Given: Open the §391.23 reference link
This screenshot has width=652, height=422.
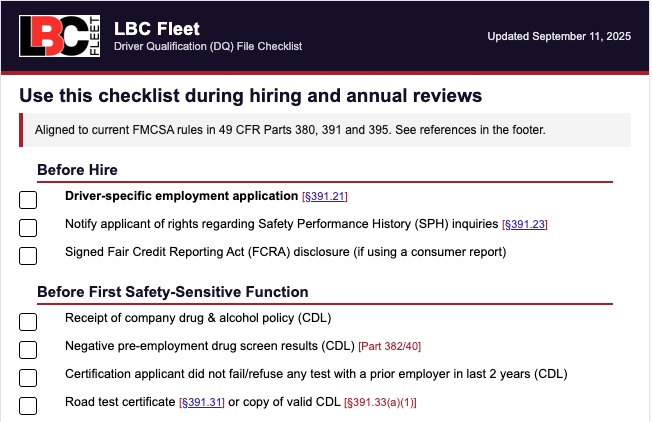Looking at the screenshot, I should click(524, 225).
